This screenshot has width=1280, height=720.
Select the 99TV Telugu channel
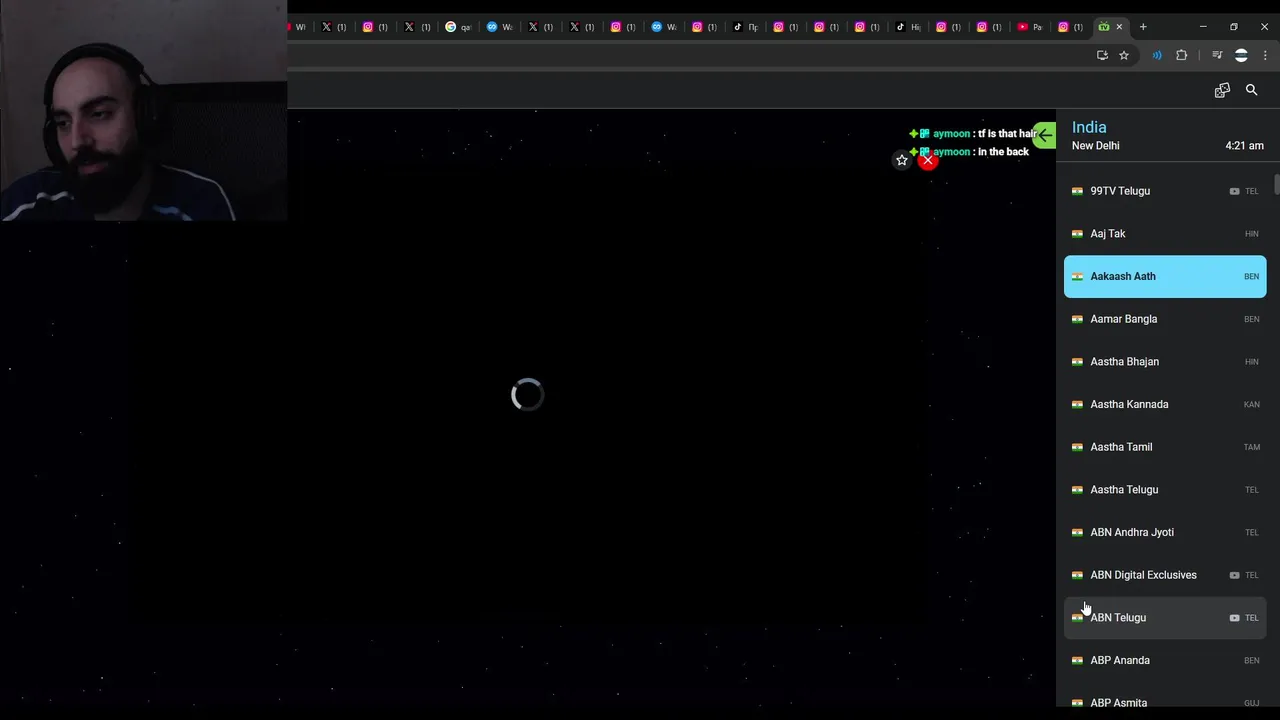point(1165,191)
